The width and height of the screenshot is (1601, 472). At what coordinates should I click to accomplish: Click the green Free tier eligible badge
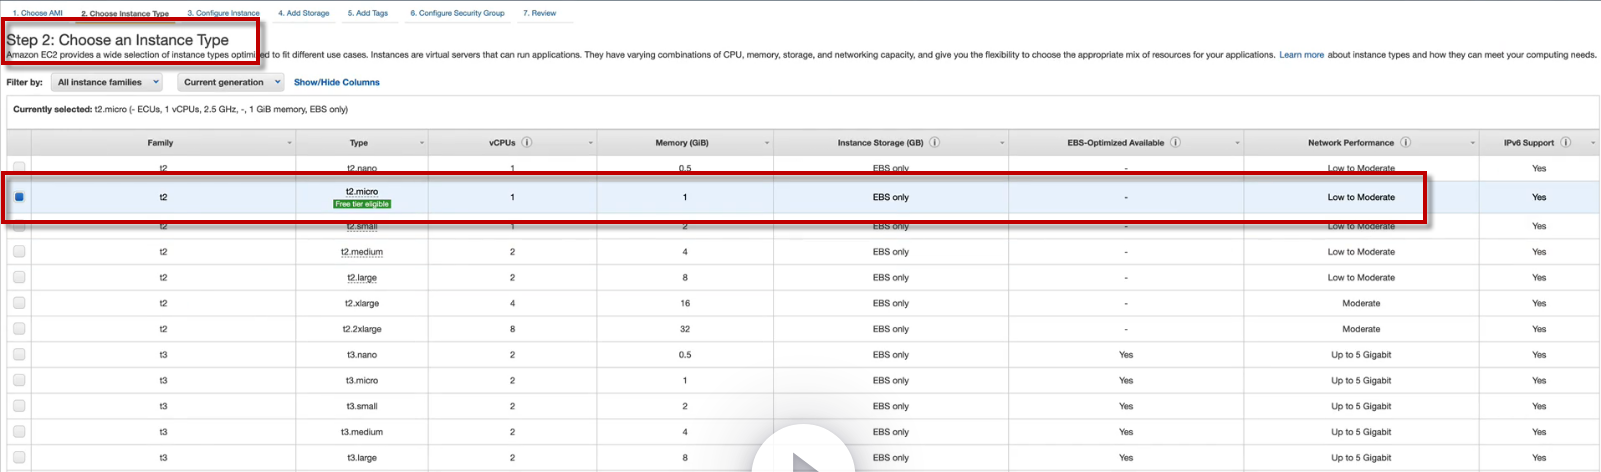[x=362, y=204]
